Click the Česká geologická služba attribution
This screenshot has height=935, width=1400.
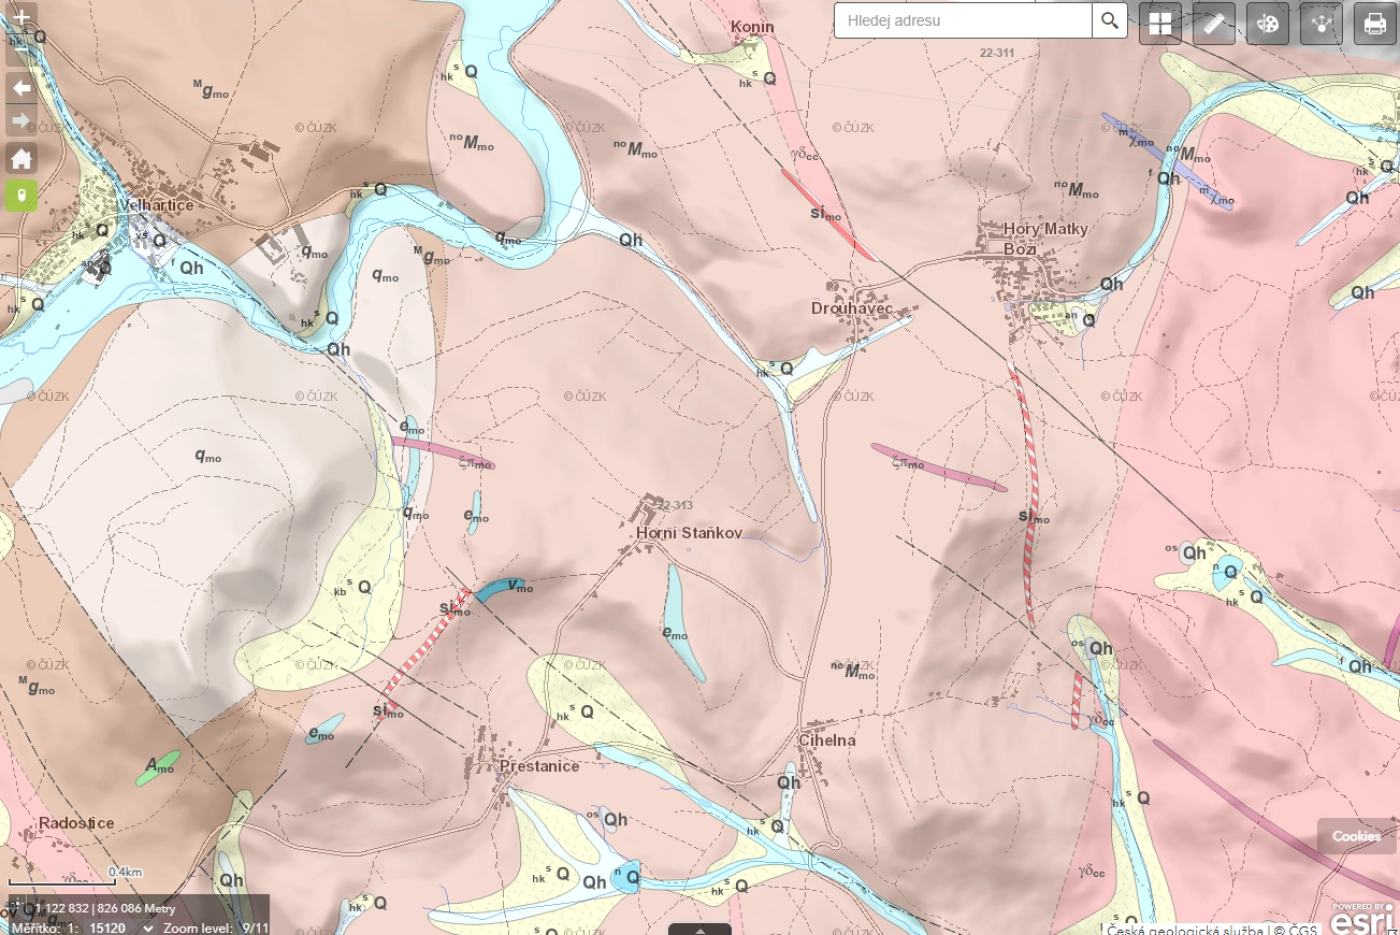pos(1185,929)
